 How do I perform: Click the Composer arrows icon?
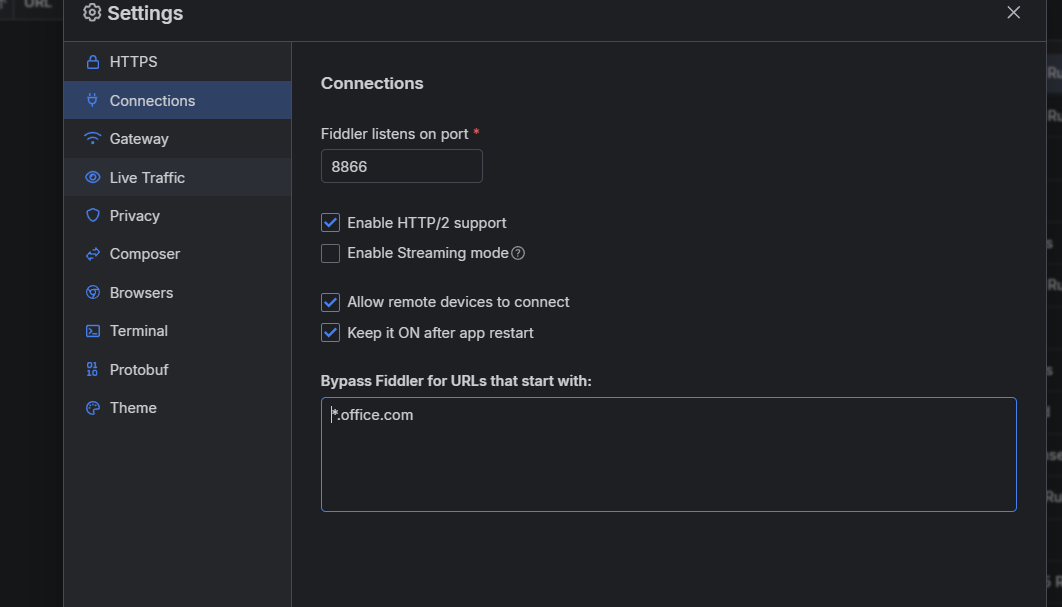[x=93, y=254]
